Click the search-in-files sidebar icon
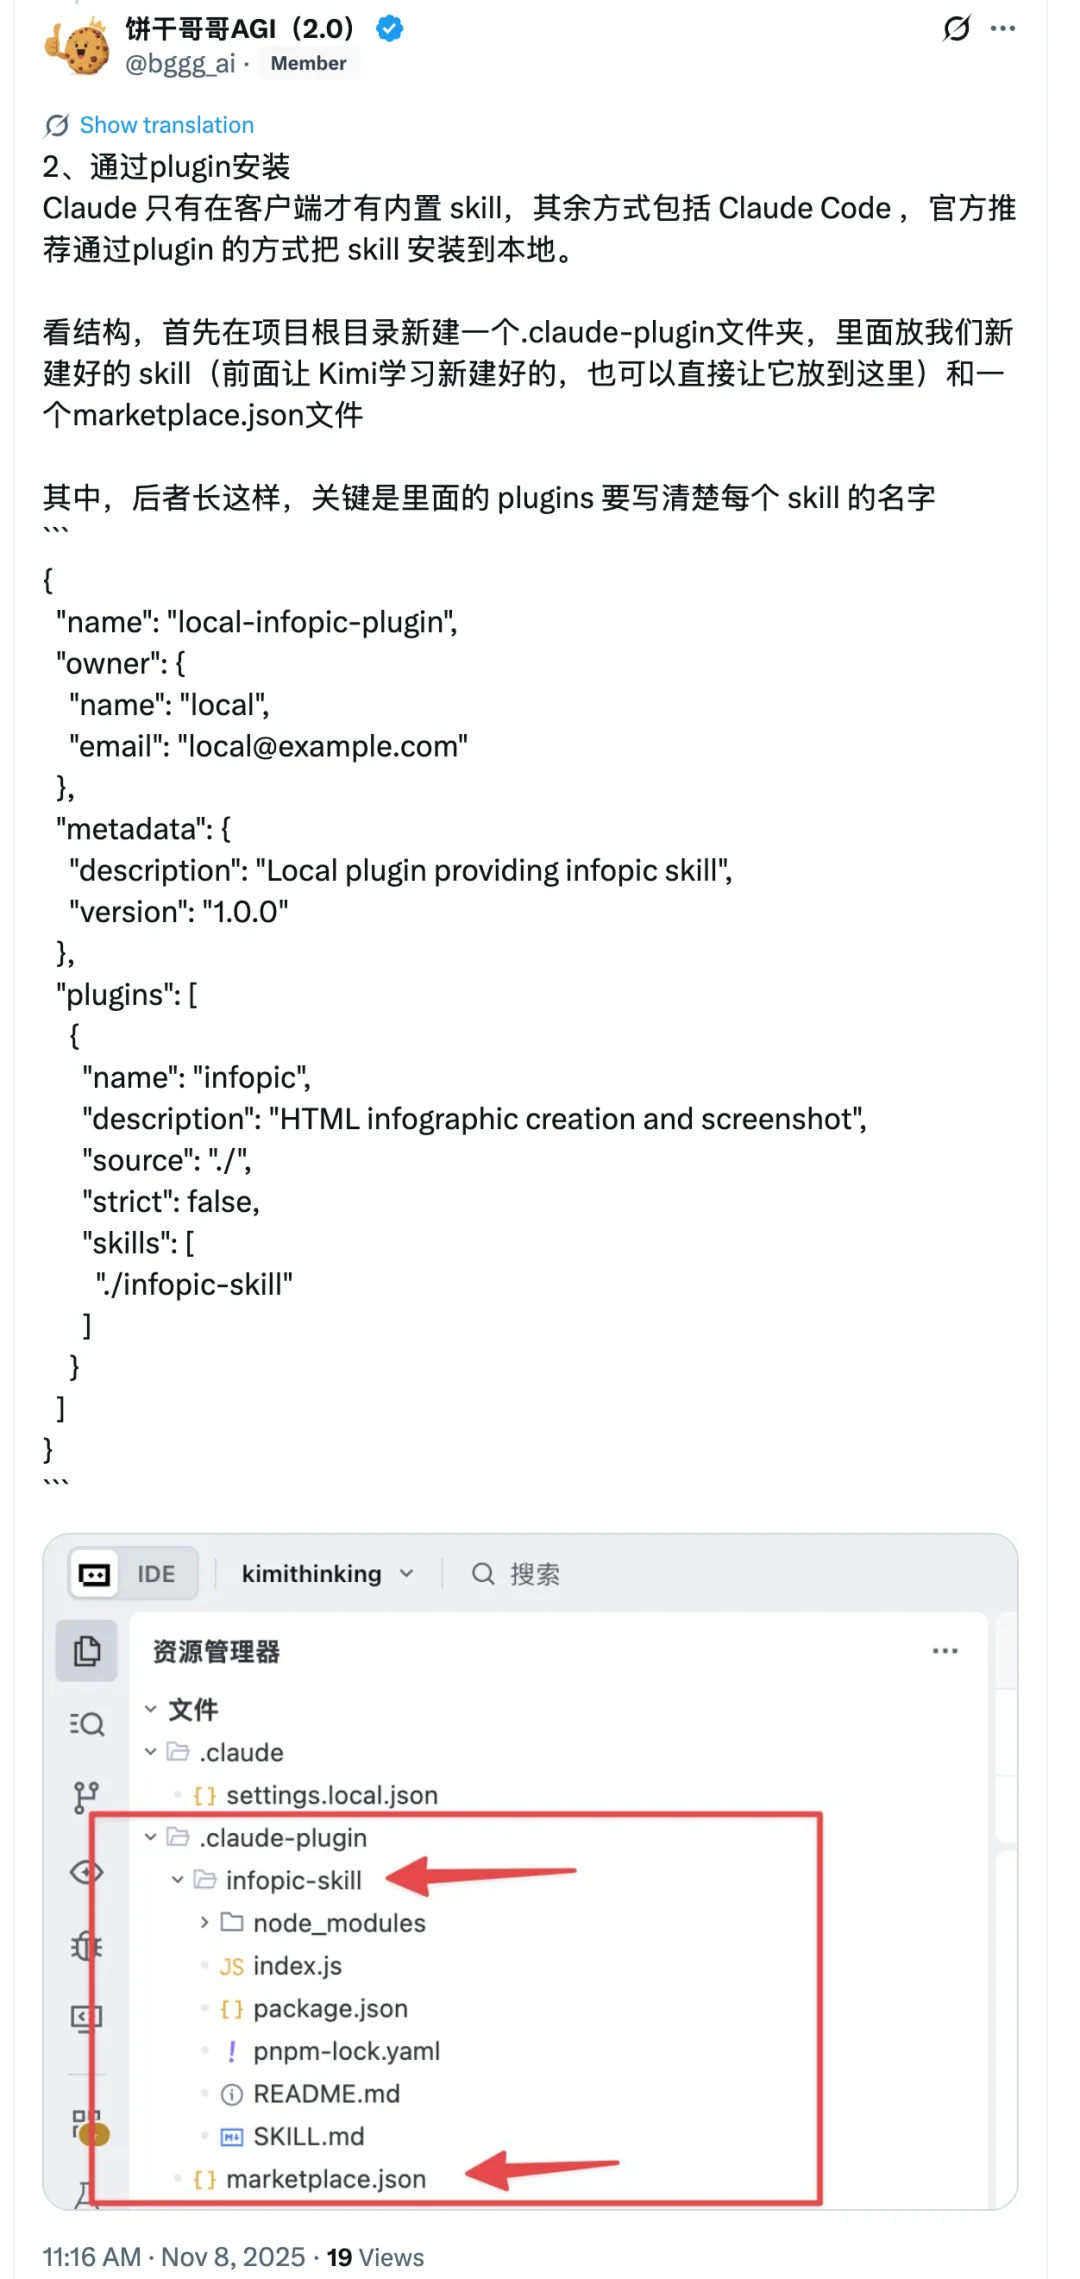Image resolution: width=1080 pixels, height=2279 pixels. click(x=87, y=1724)
